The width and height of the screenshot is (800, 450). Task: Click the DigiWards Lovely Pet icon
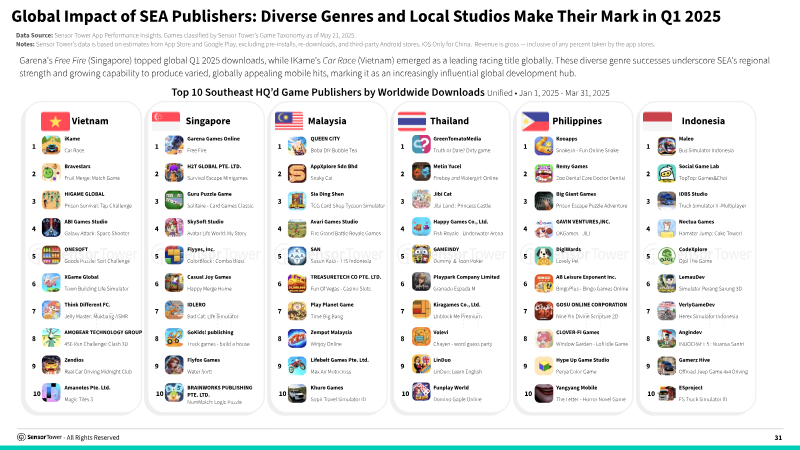tap(543, 256)
